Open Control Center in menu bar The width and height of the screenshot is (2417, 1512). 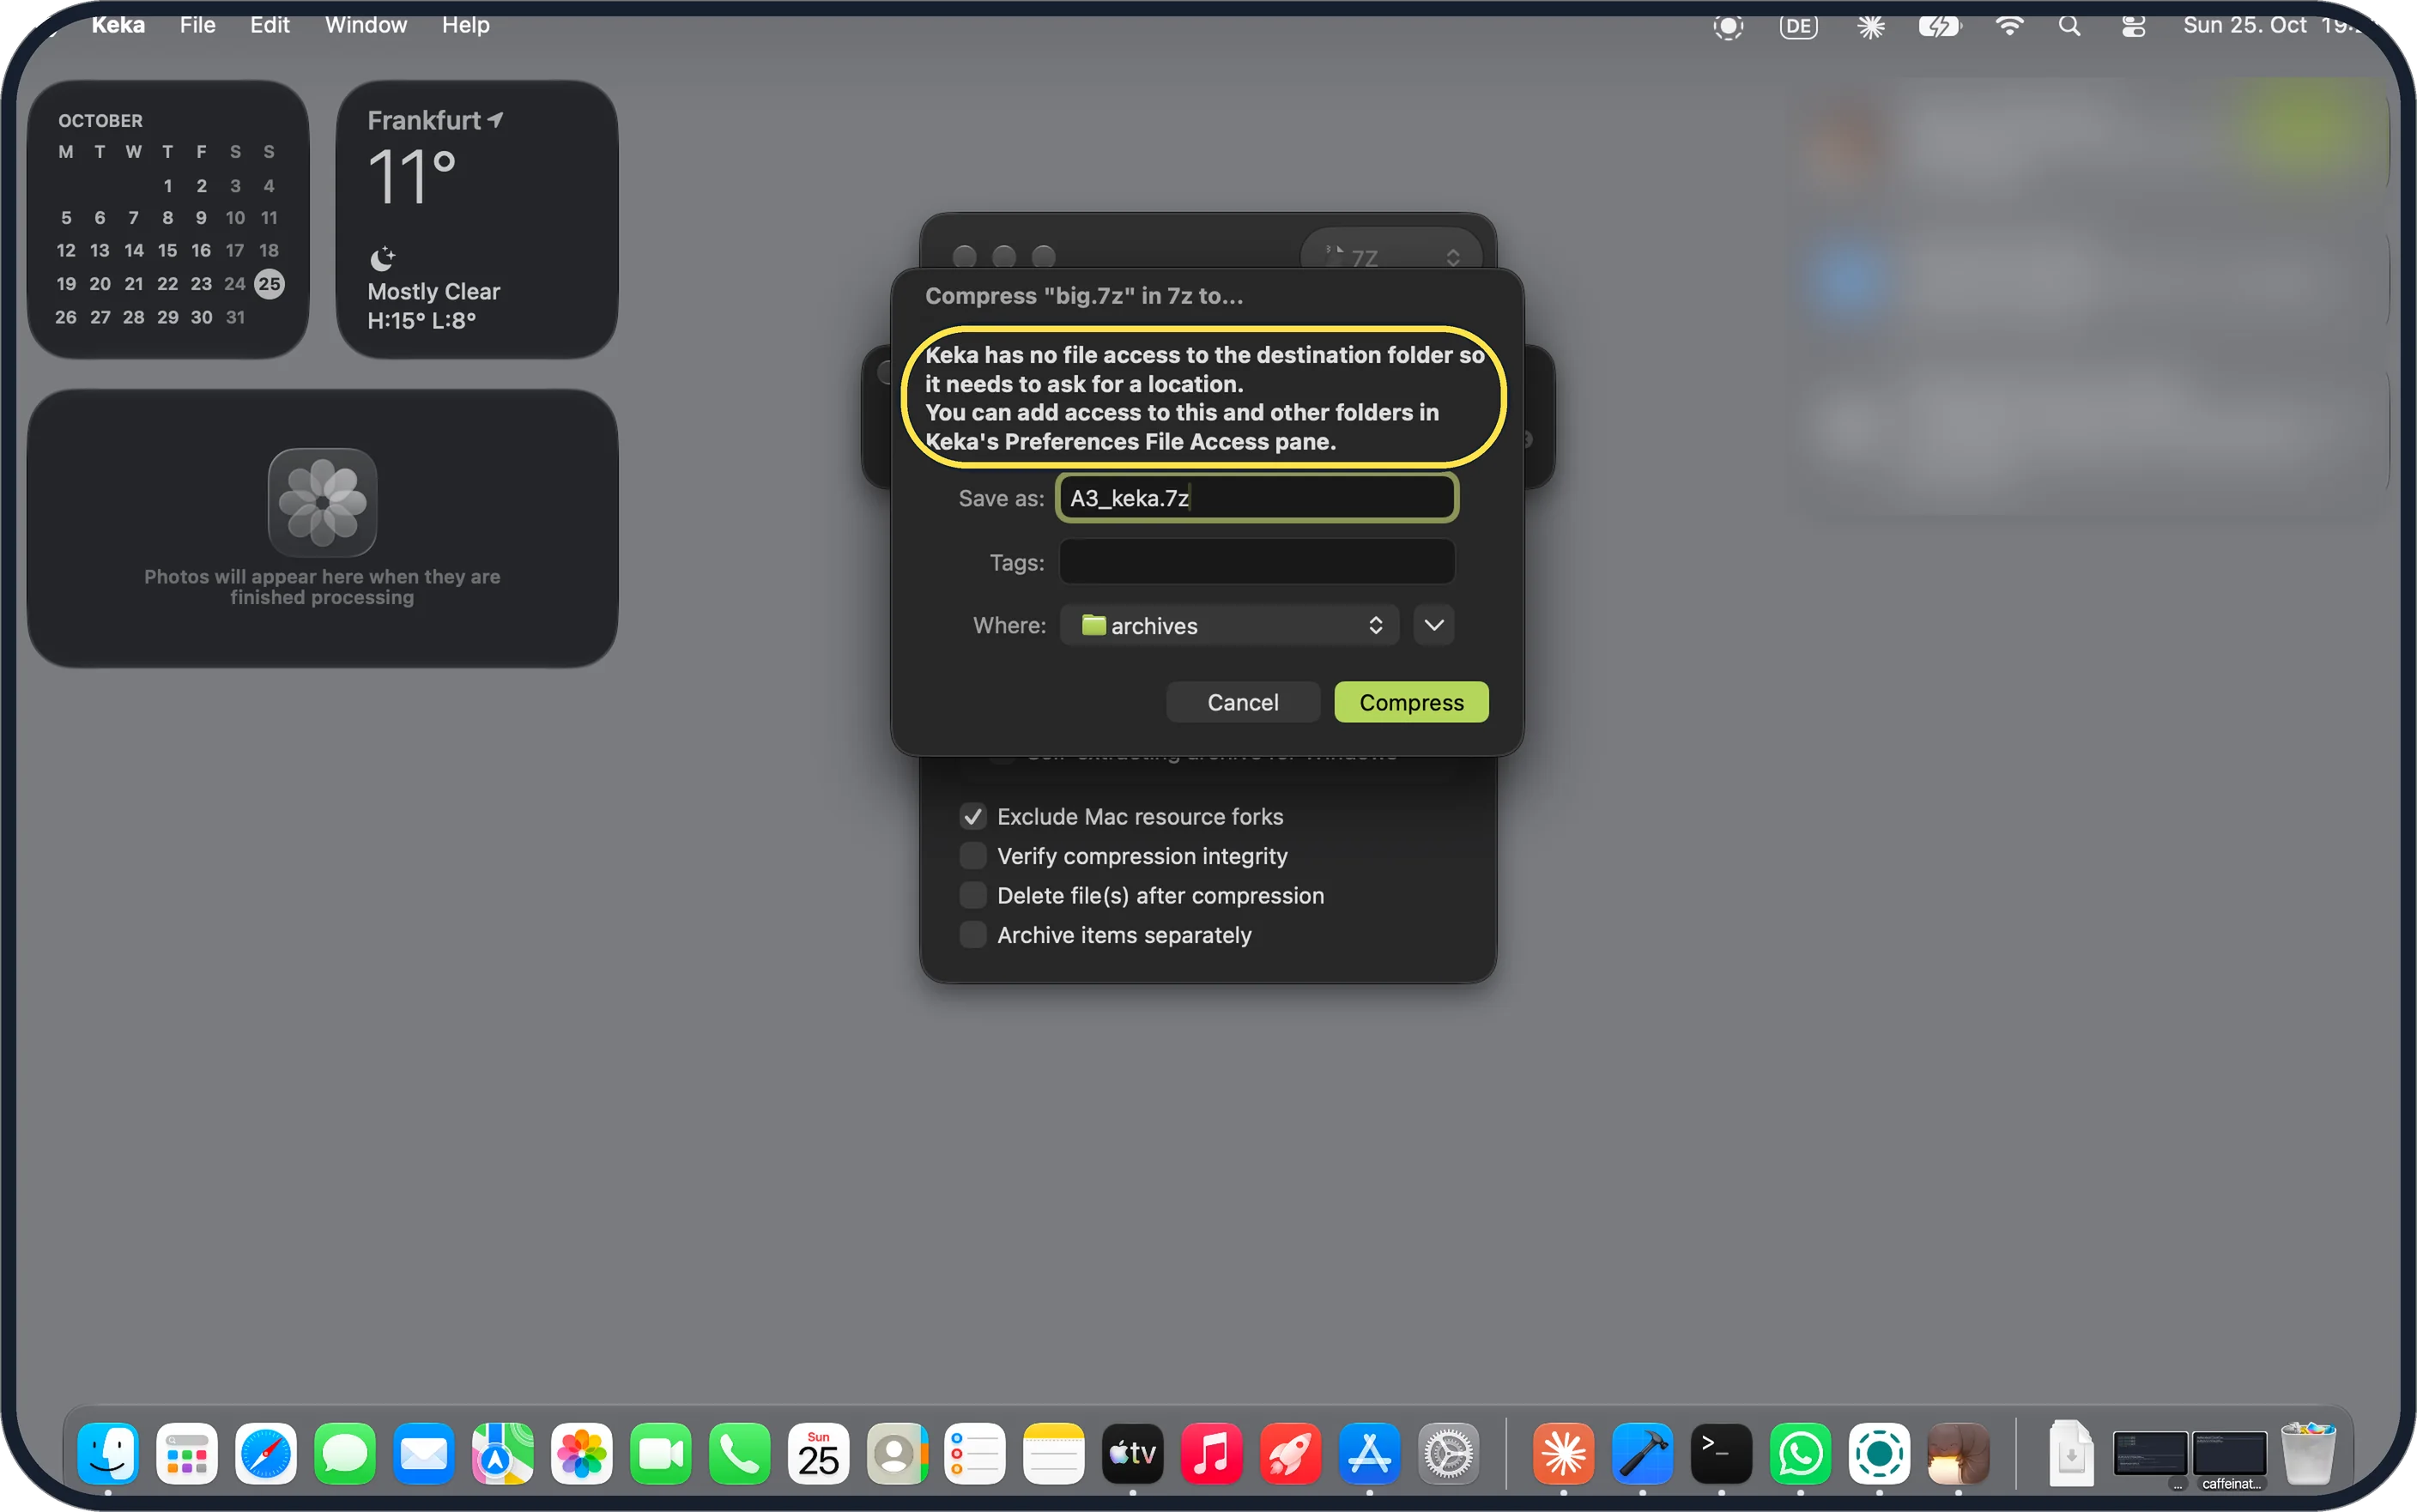(2134, 26)
